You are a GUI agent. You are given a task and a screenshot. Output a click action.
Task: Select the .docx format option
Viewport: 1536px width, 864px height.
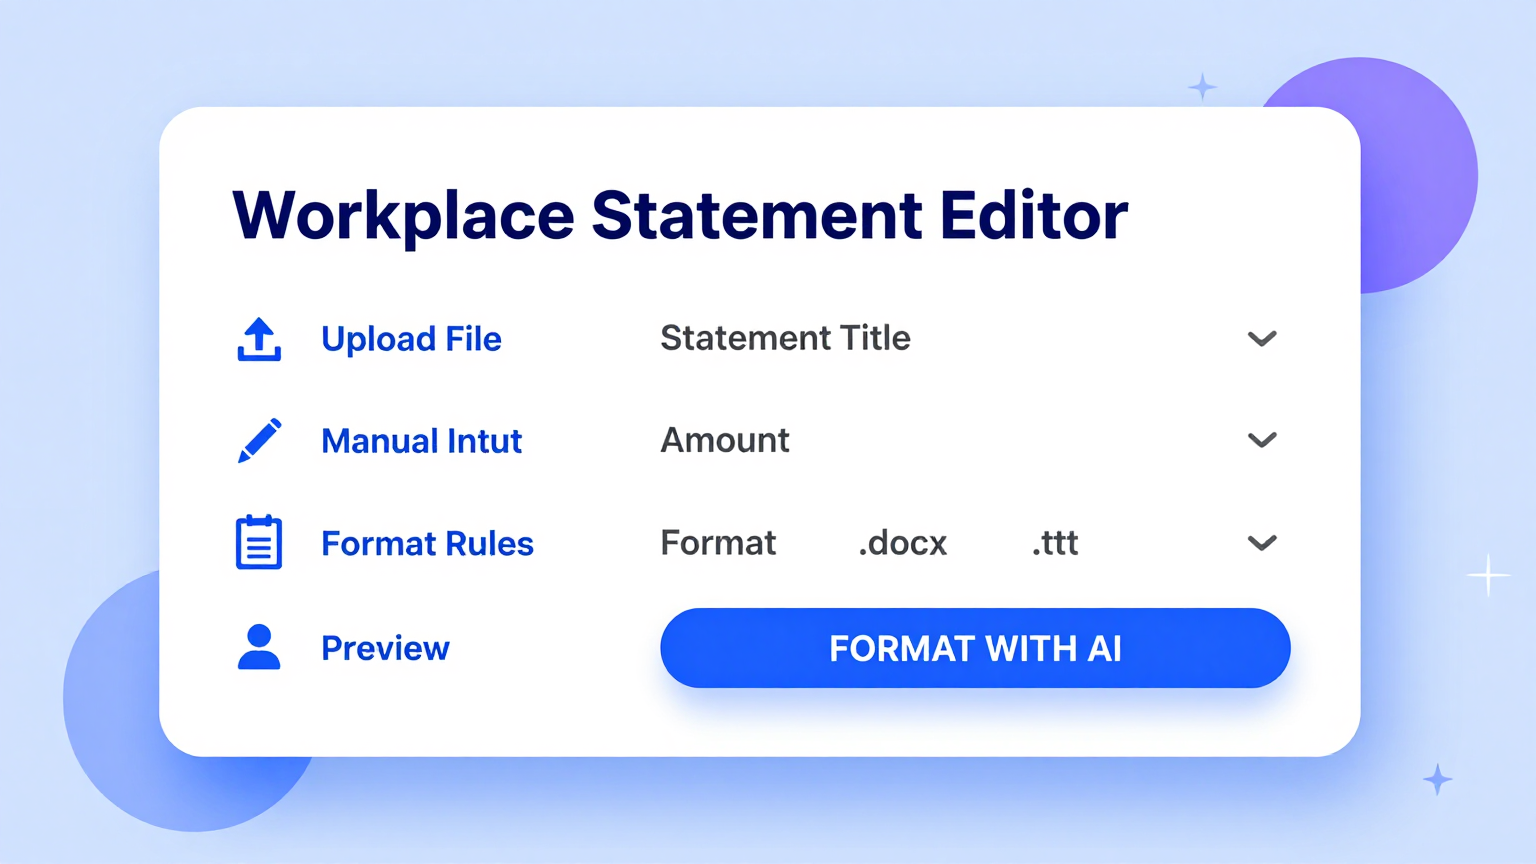click(x=902, y=543)
